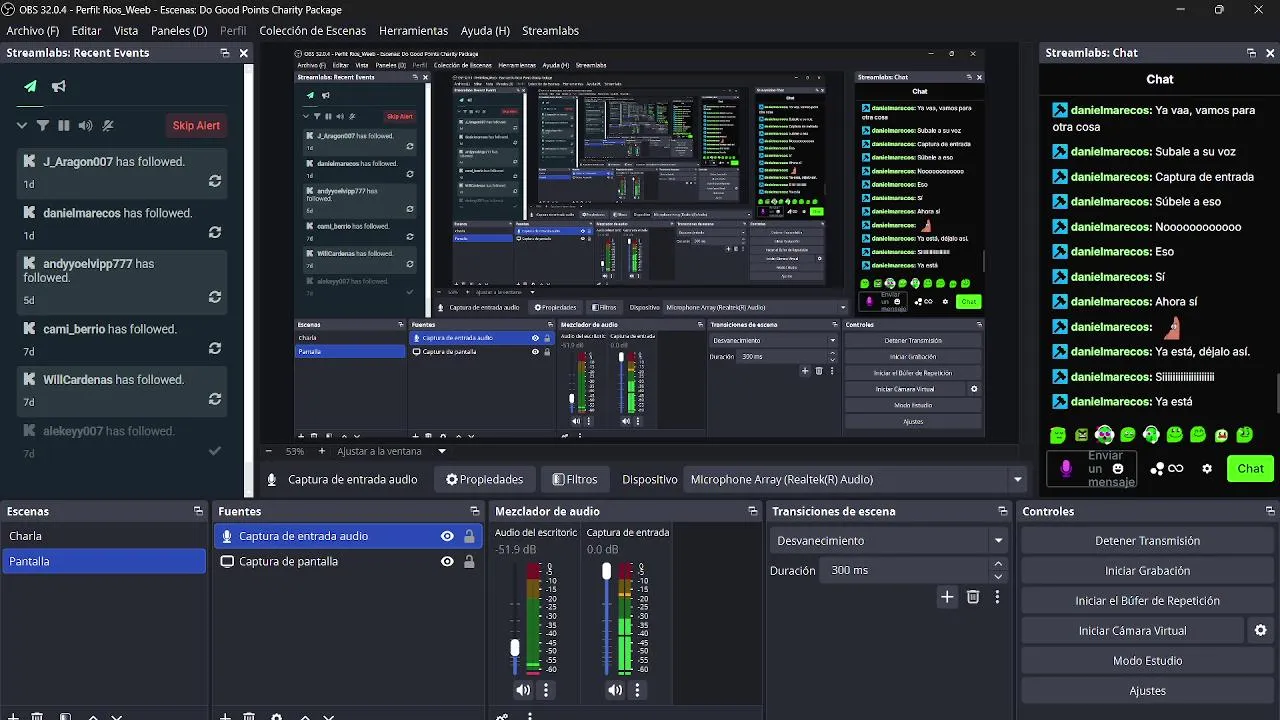Screen dimensions: 1280x720
Task: Open chat settings gear in Streamlabs Chat
Action: tap(1207, 469)
